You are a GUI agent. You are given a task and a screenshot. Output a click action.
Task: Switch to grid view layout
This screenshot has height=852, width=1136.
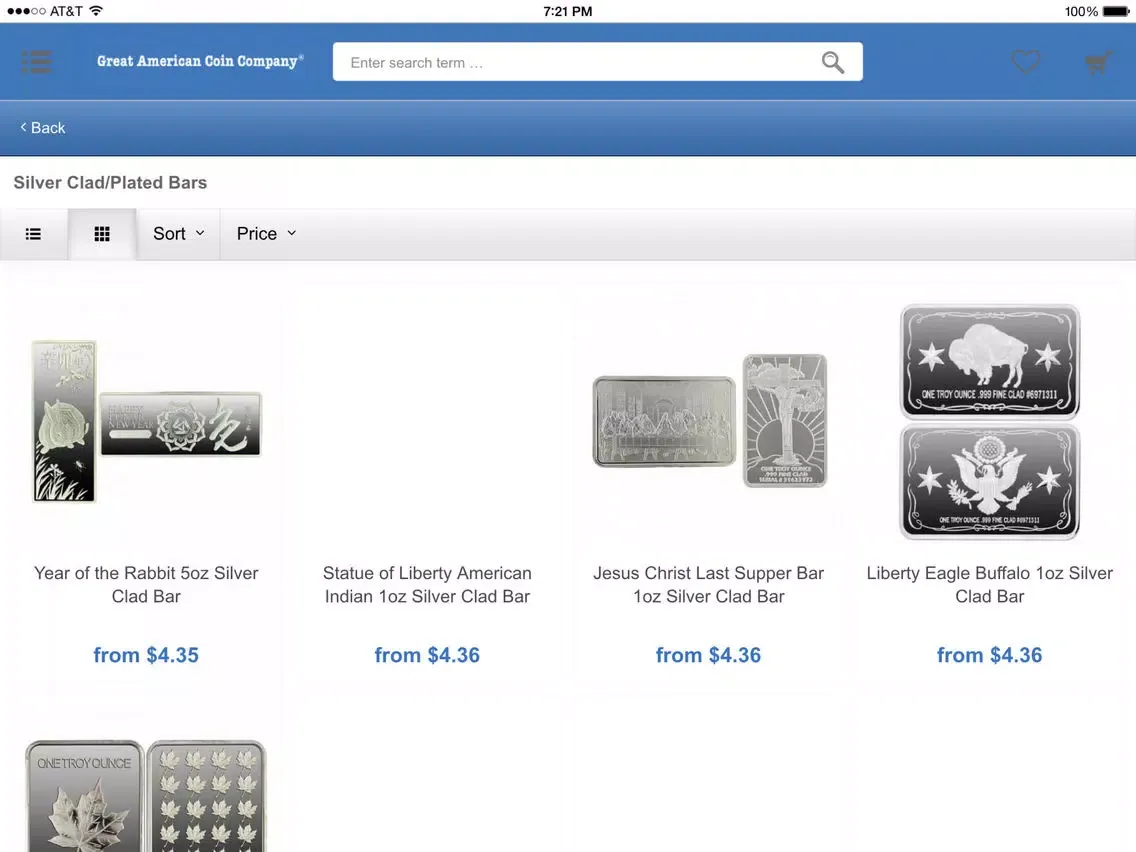(x=102, y=234)
